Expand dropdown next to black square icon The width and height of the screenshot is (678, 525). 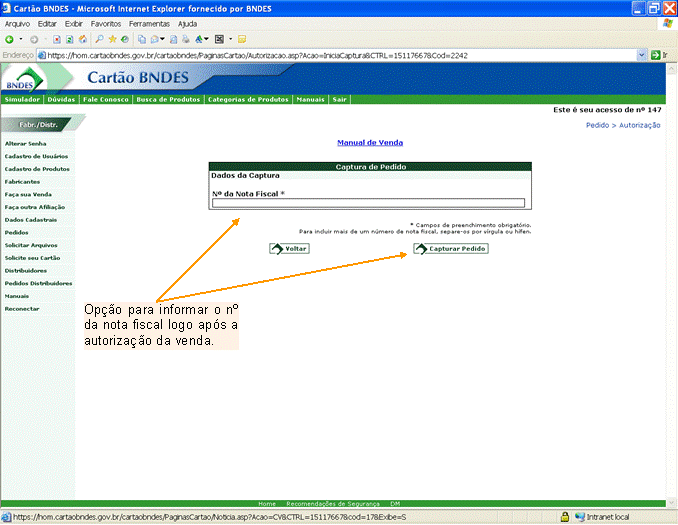coord(230,39)
